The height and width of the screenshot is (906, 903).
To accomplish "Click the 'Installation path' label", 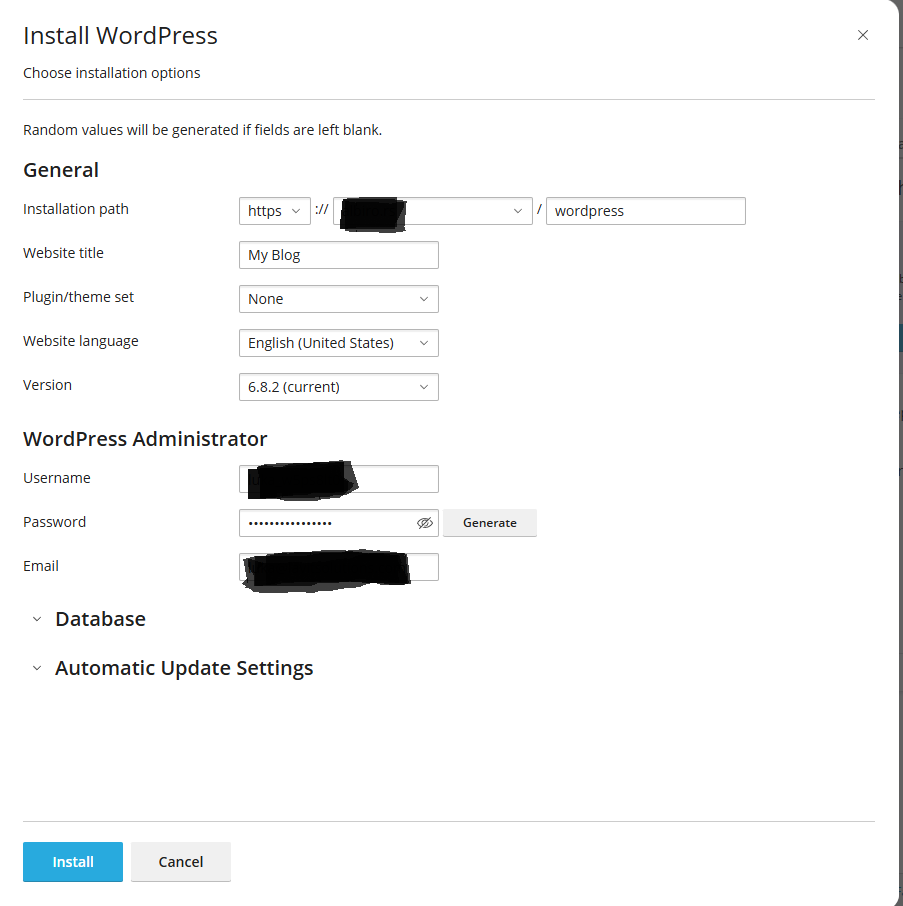I will 76,209.
